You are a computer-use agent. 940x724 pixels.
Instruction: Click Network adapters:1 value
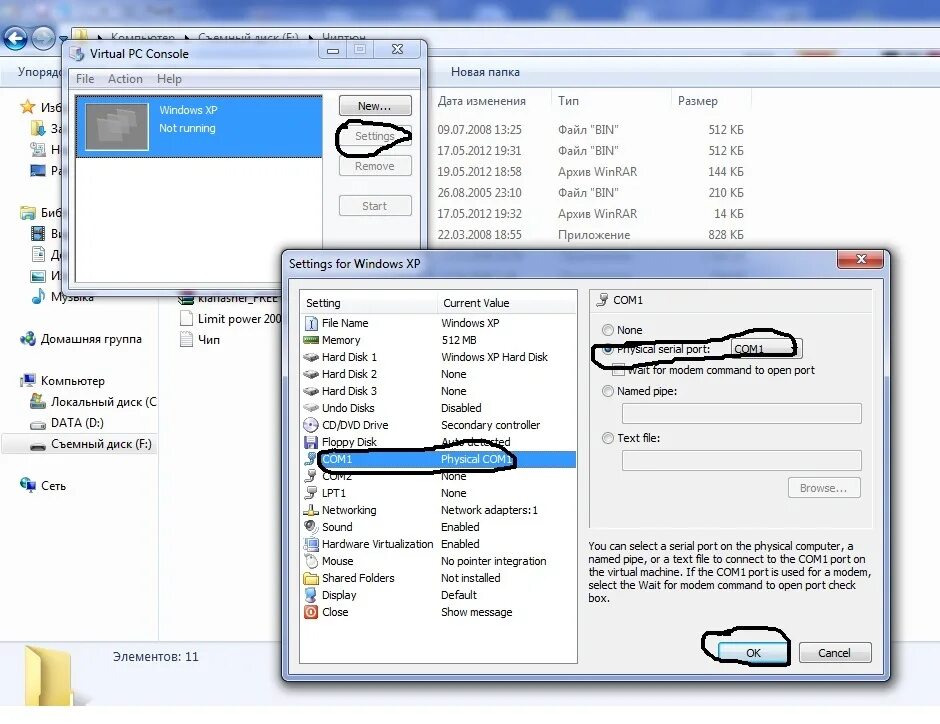pyautogui.click(x=489, y=510)
